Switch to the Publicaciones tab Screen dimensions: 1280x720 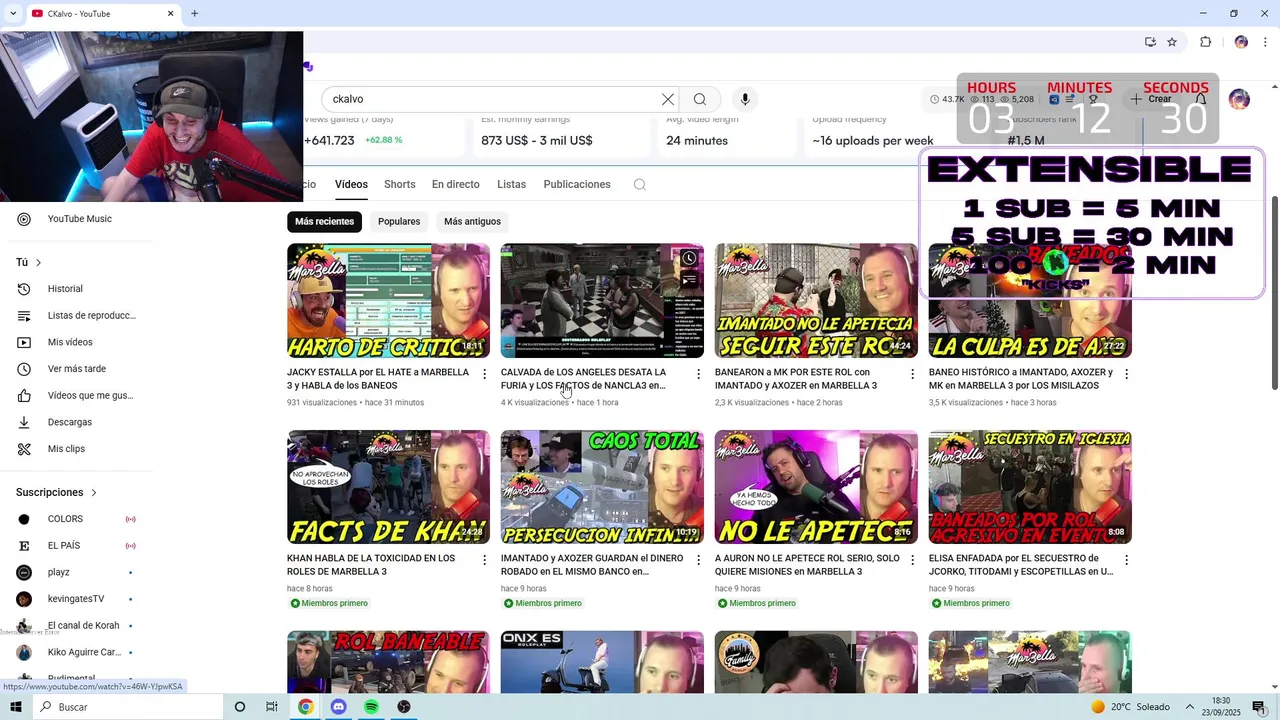[x=577, y=185]
